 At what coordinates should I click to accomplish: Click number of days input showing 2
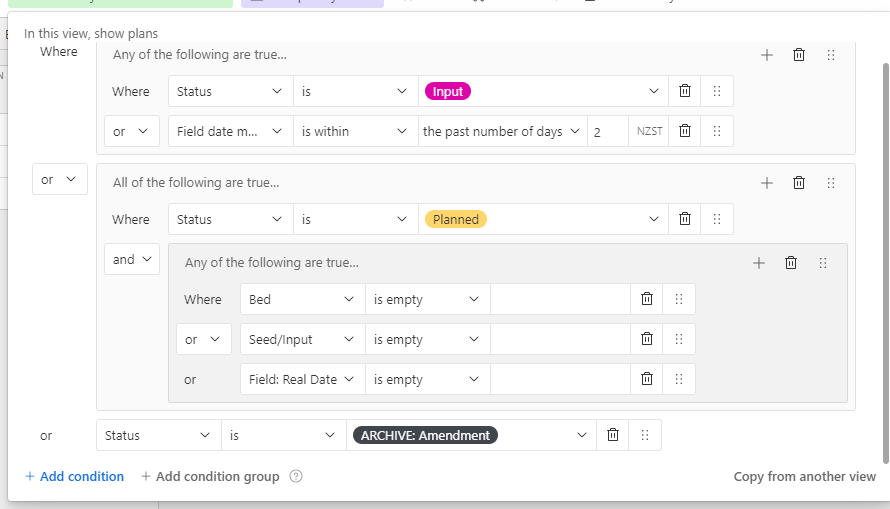pos(607,131)
